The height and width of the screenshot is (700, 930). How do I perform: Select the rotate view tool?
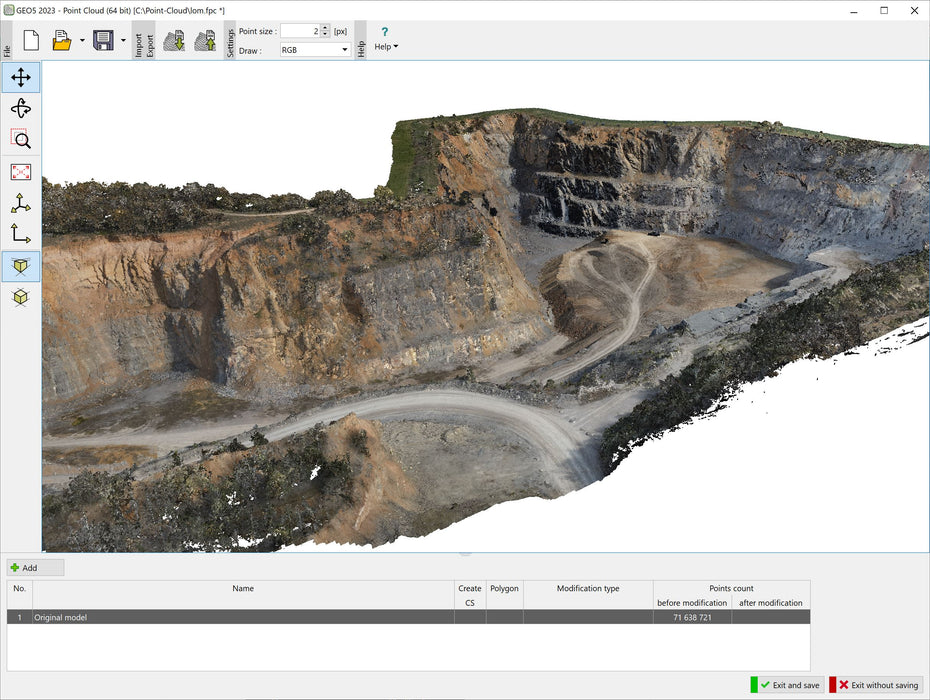[x=21, y=109]
